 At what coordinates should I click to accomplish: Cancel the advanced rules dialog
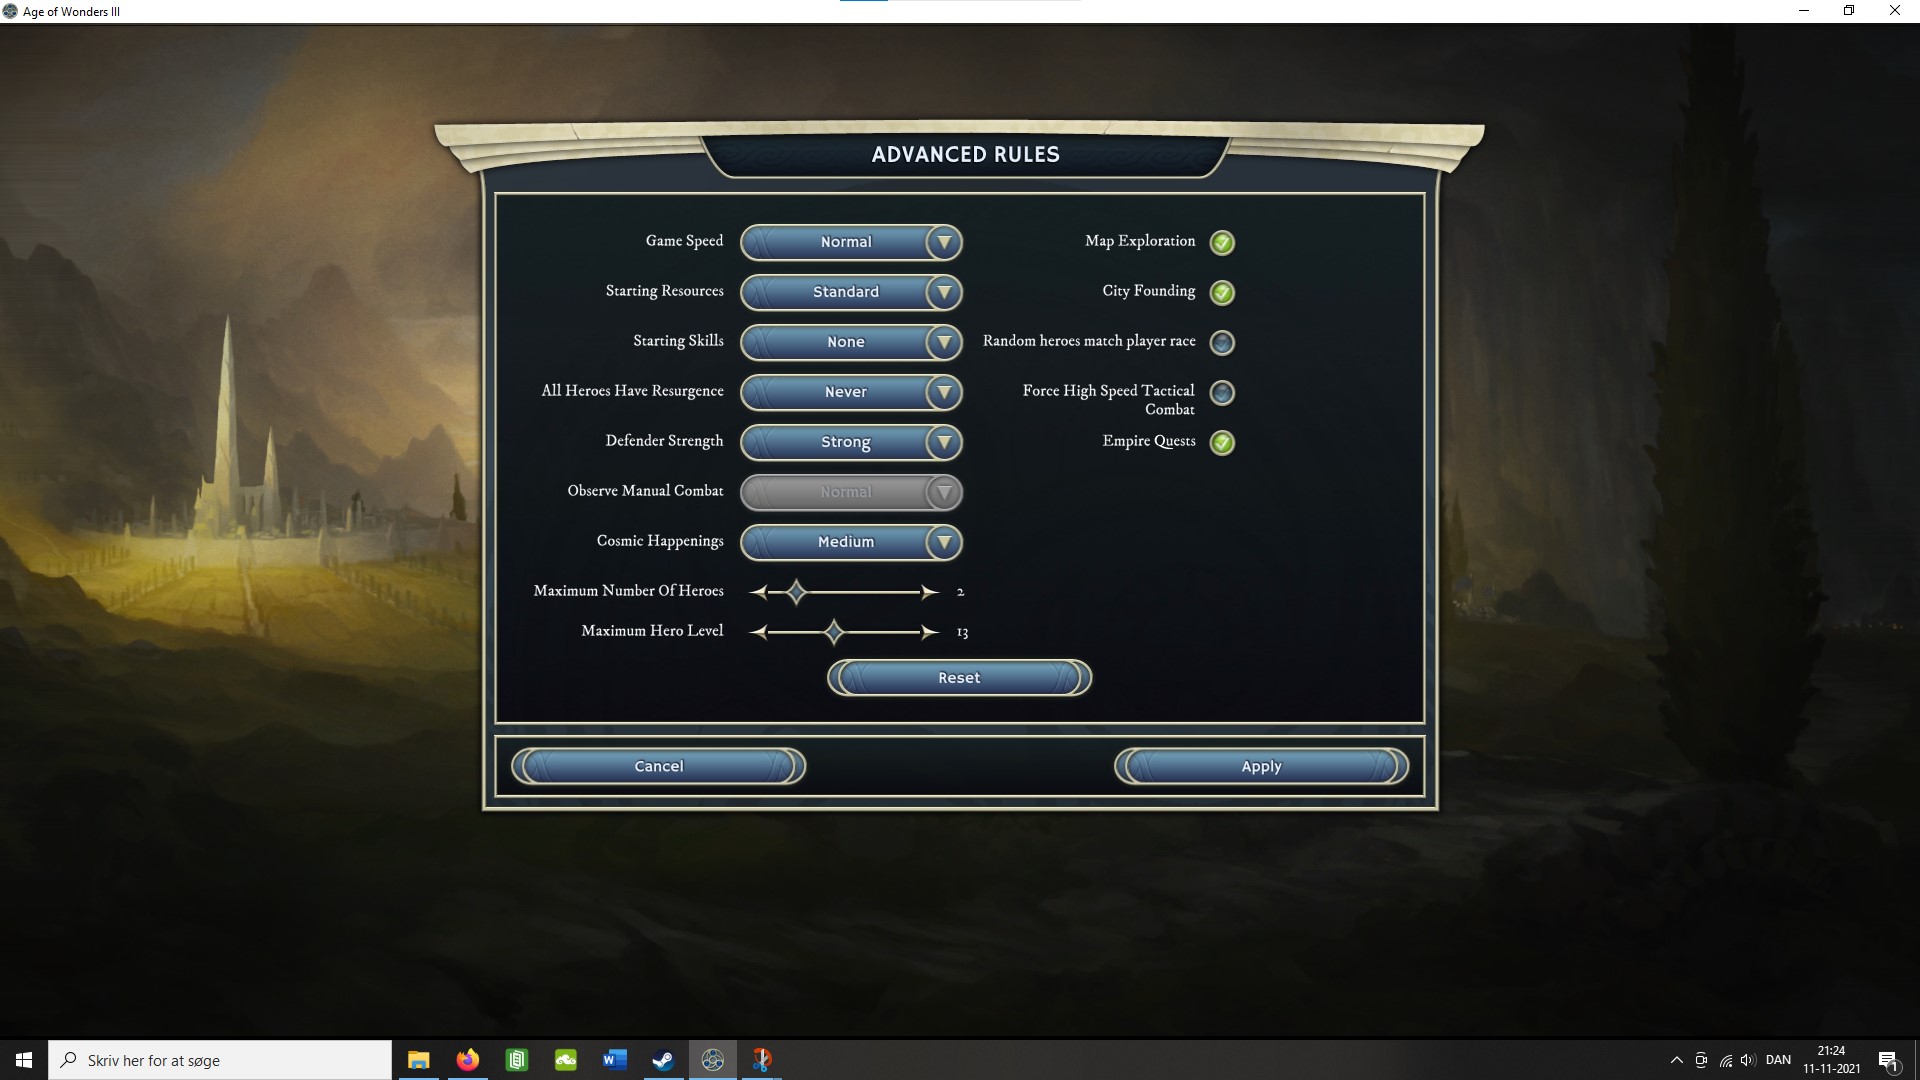pyautogui.click(x=658, y=766)
